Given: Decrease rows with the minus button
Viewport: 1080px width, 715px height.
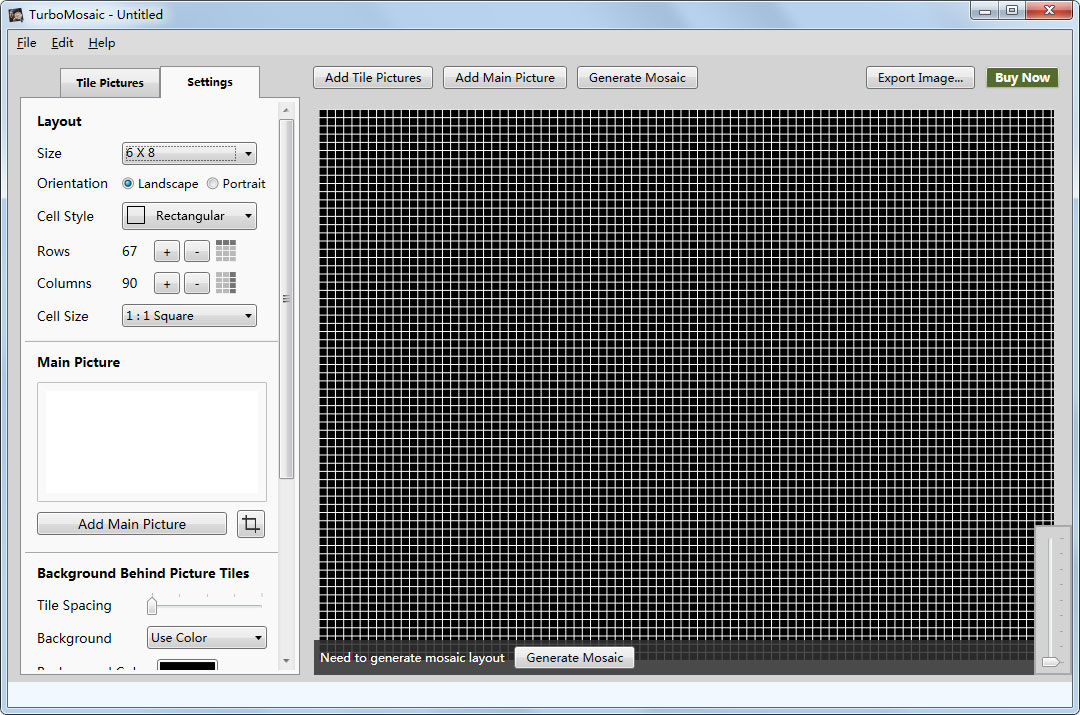Looking at the screenshot, I should [197, 252].
